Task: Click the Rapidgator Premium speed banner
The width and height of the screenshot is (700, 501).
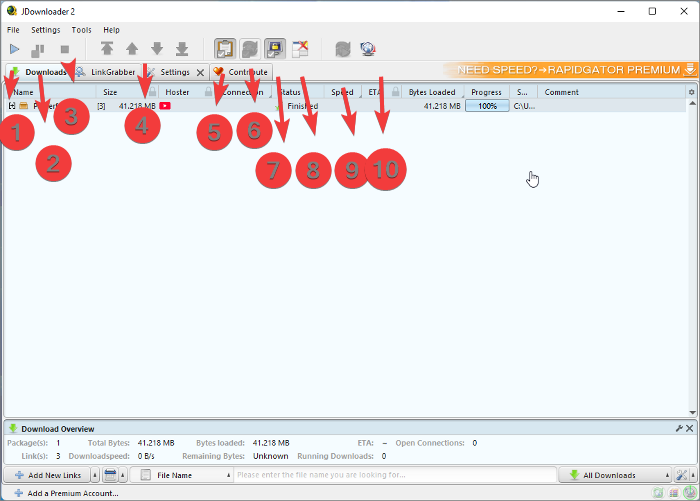Action: coord(570,70)
